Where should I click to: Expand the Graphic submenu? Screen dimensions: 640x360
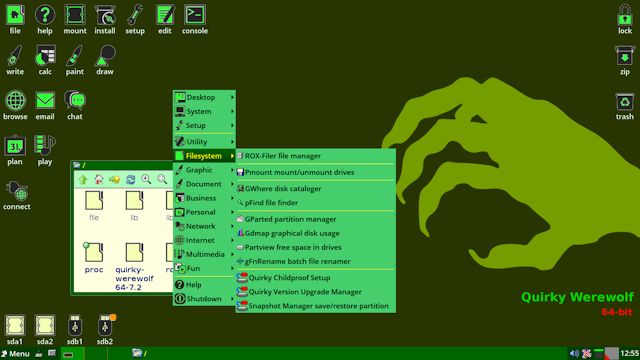204,170
